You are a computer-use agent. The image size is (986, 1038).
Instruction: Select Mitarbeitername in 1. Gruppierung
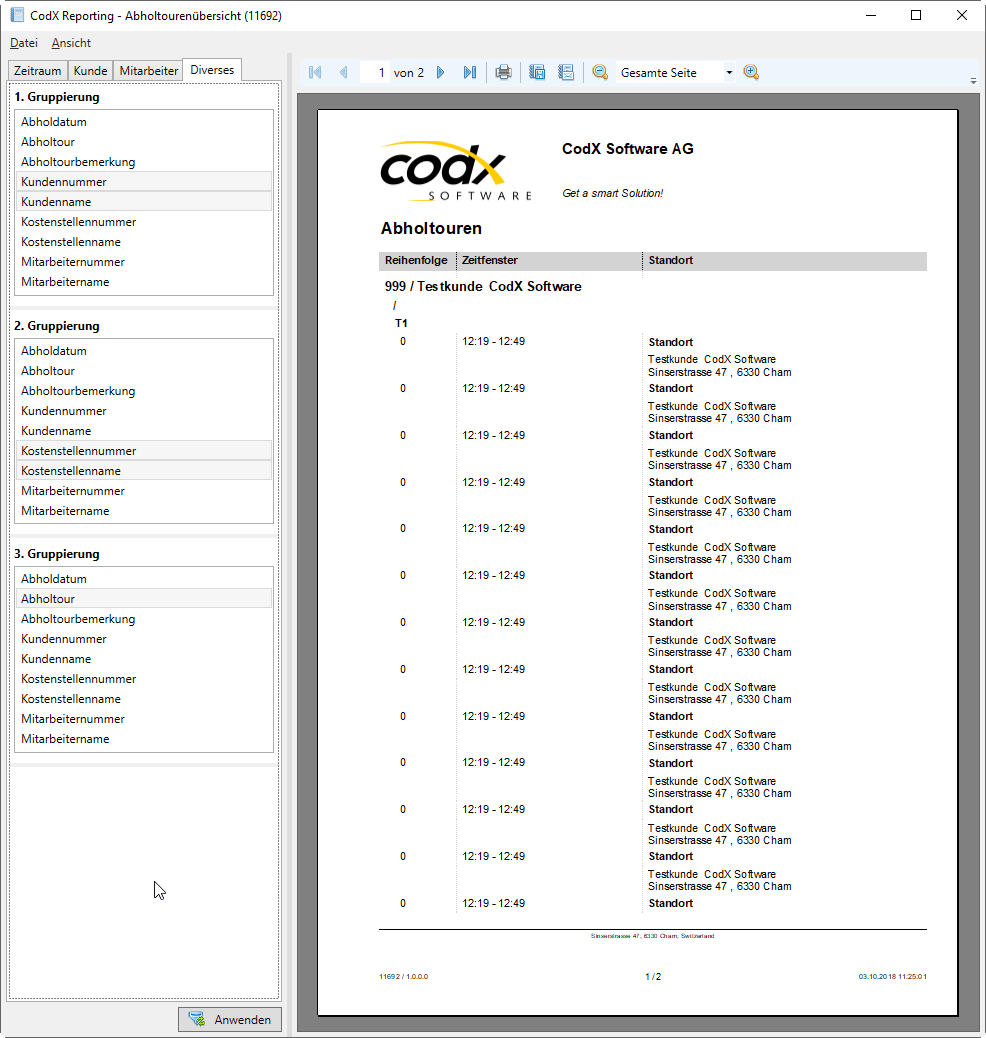click(144, 281)
